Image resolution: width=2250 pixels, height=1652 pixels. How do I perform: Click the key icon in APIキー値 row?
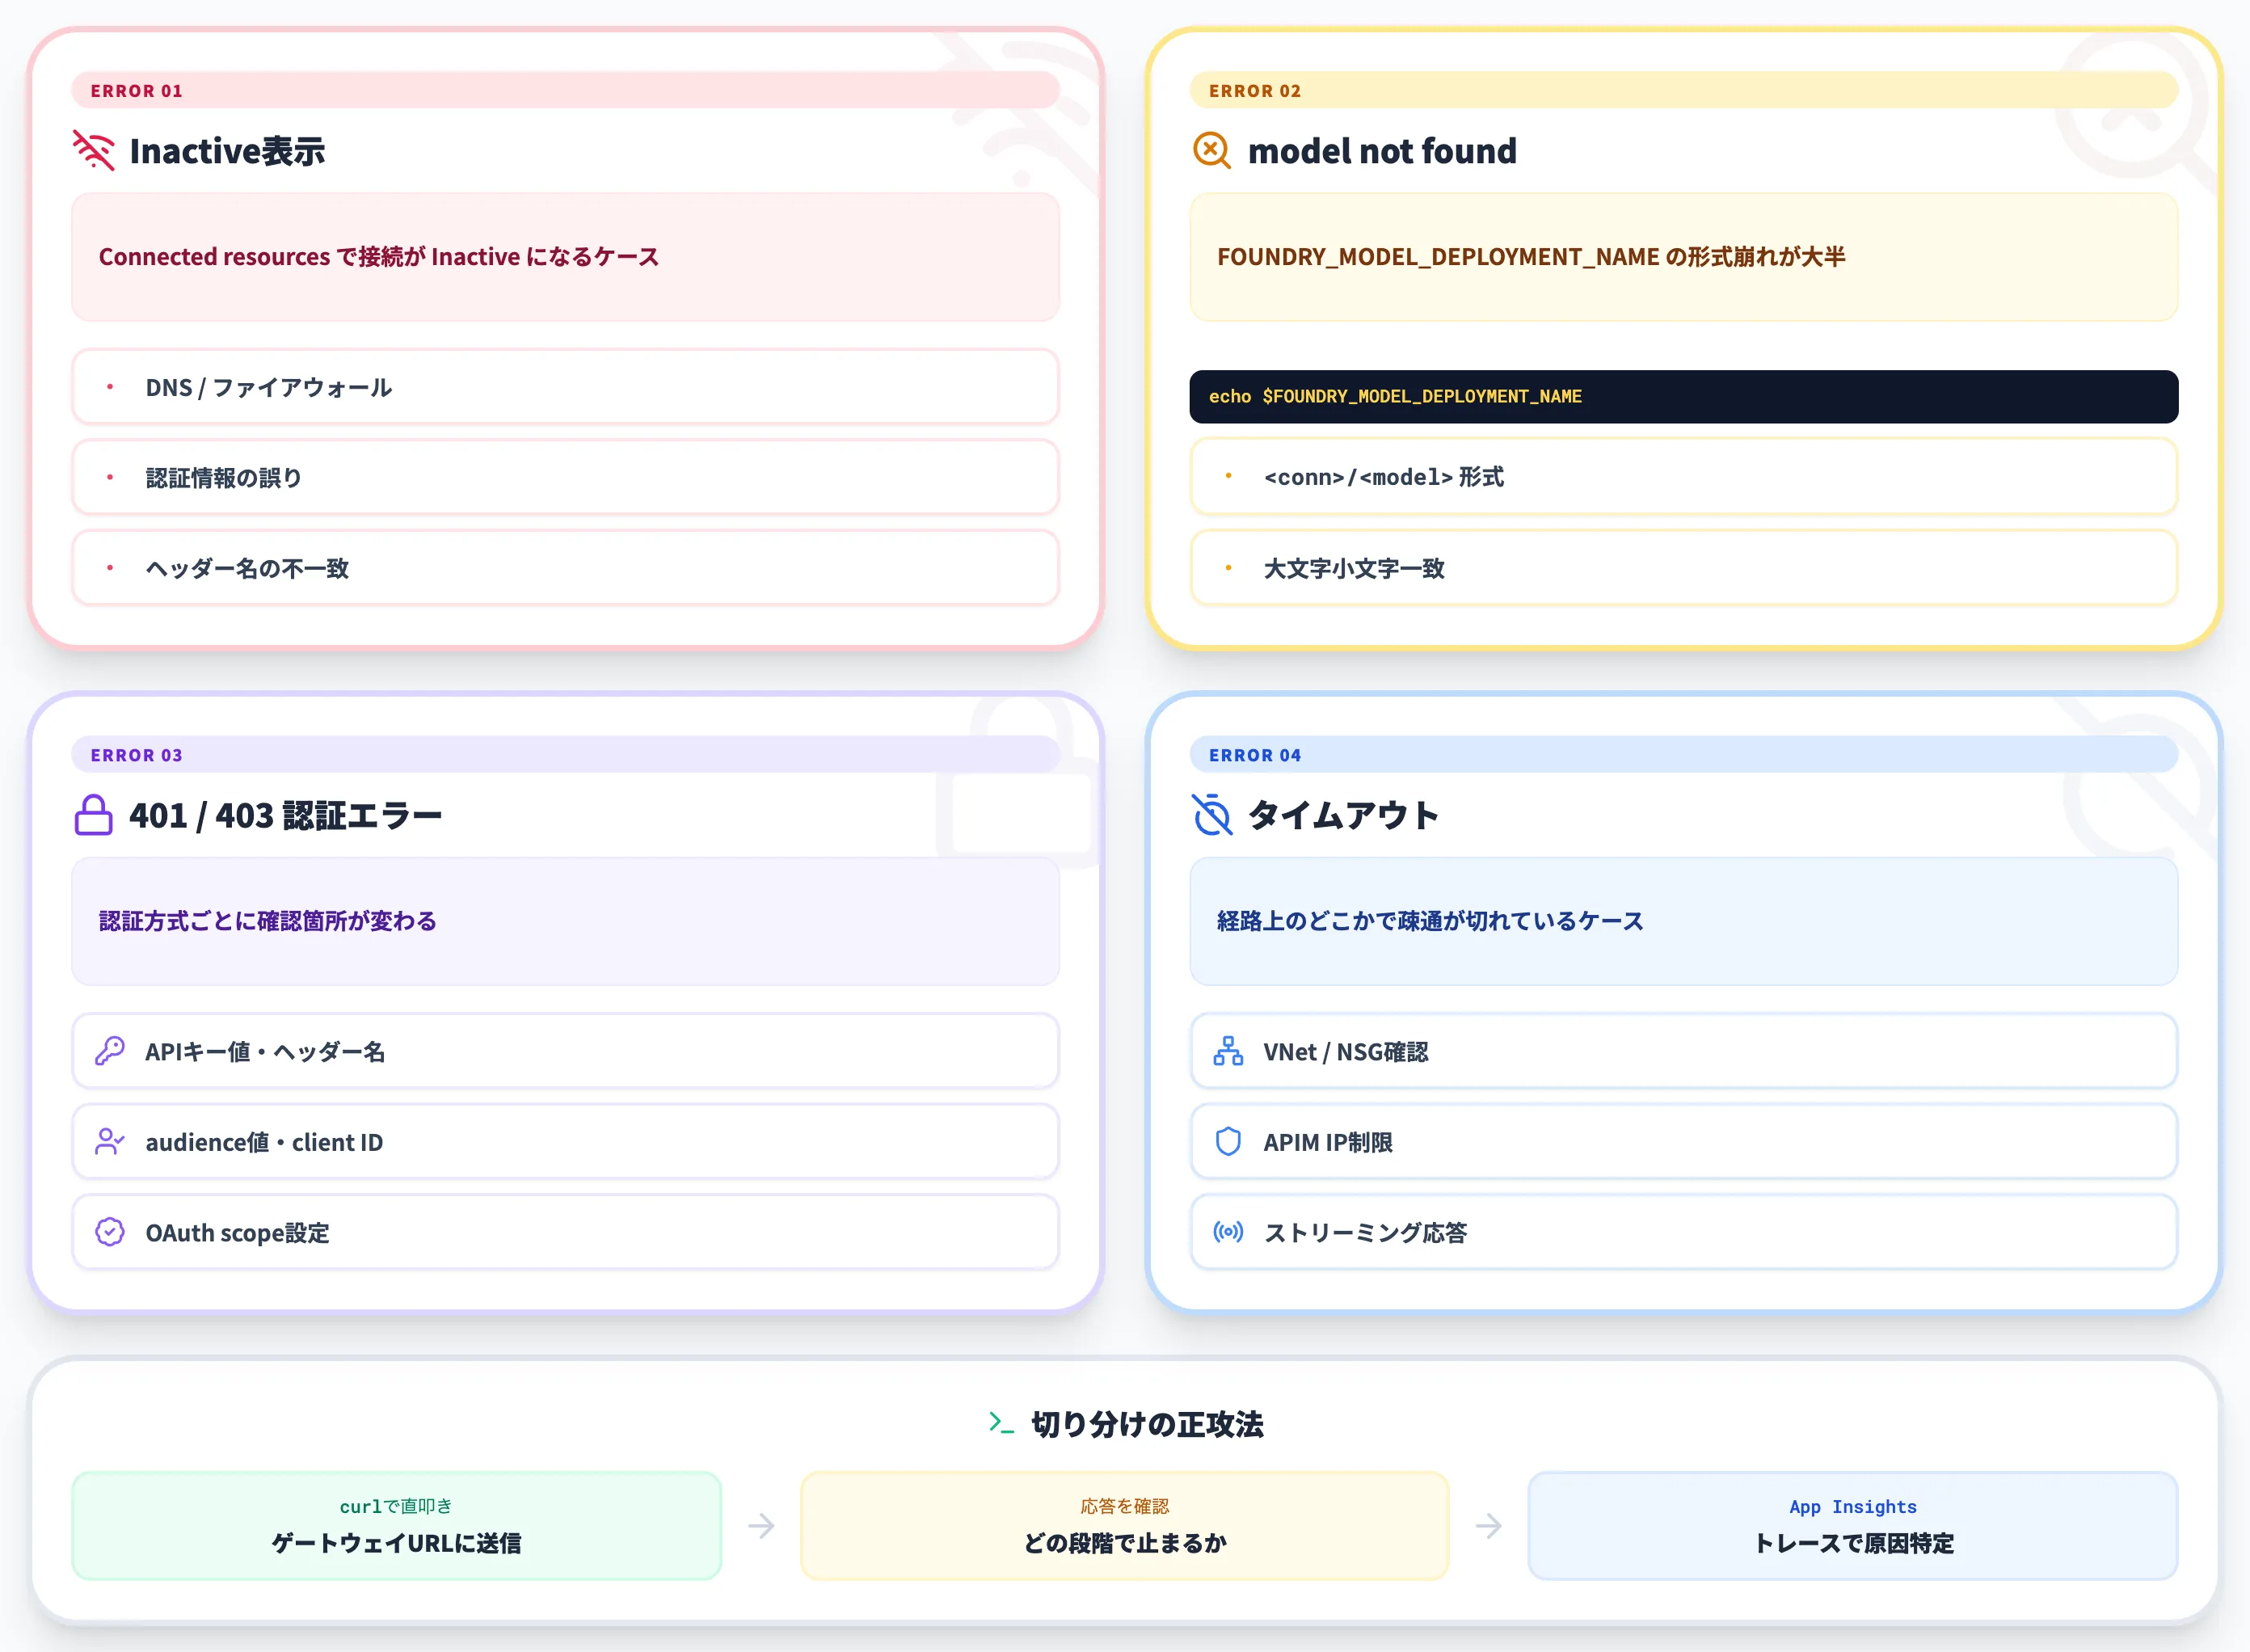(x=110, y=1051)
